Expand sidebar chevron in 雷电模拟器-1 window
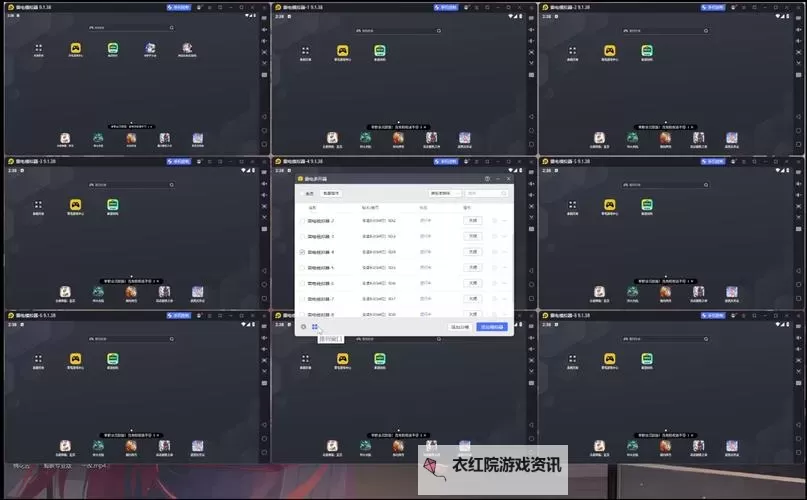This screenshot has height=500, width=807. tap(532, 63)
